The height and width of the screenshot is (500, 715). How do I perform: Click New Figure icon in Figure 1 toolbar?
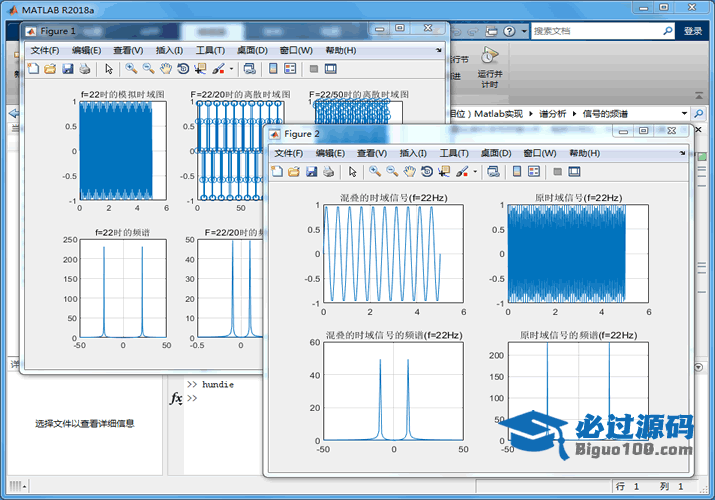[33, 69]
